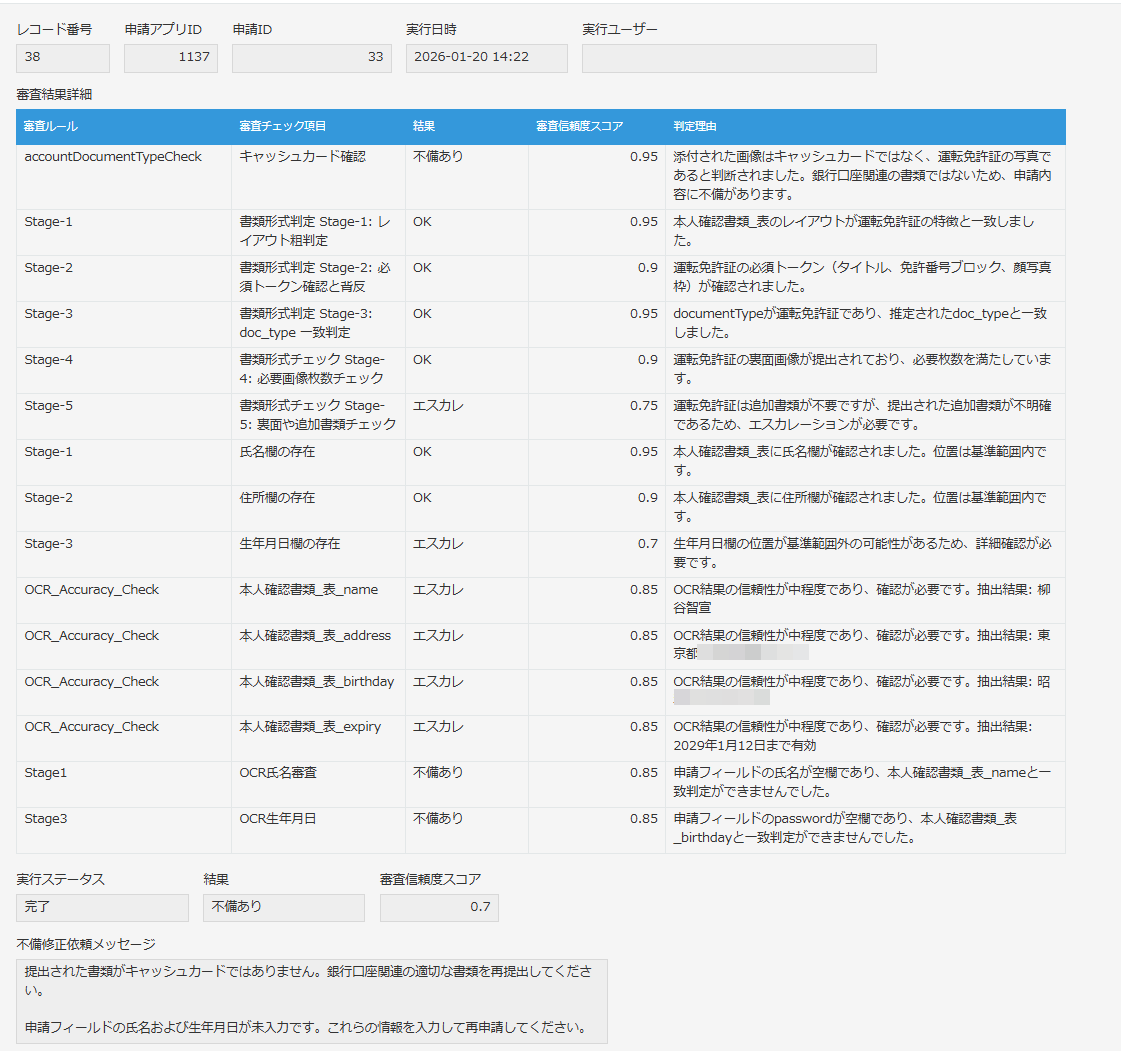Click the 審査ルール column header

tap(124, 127)
